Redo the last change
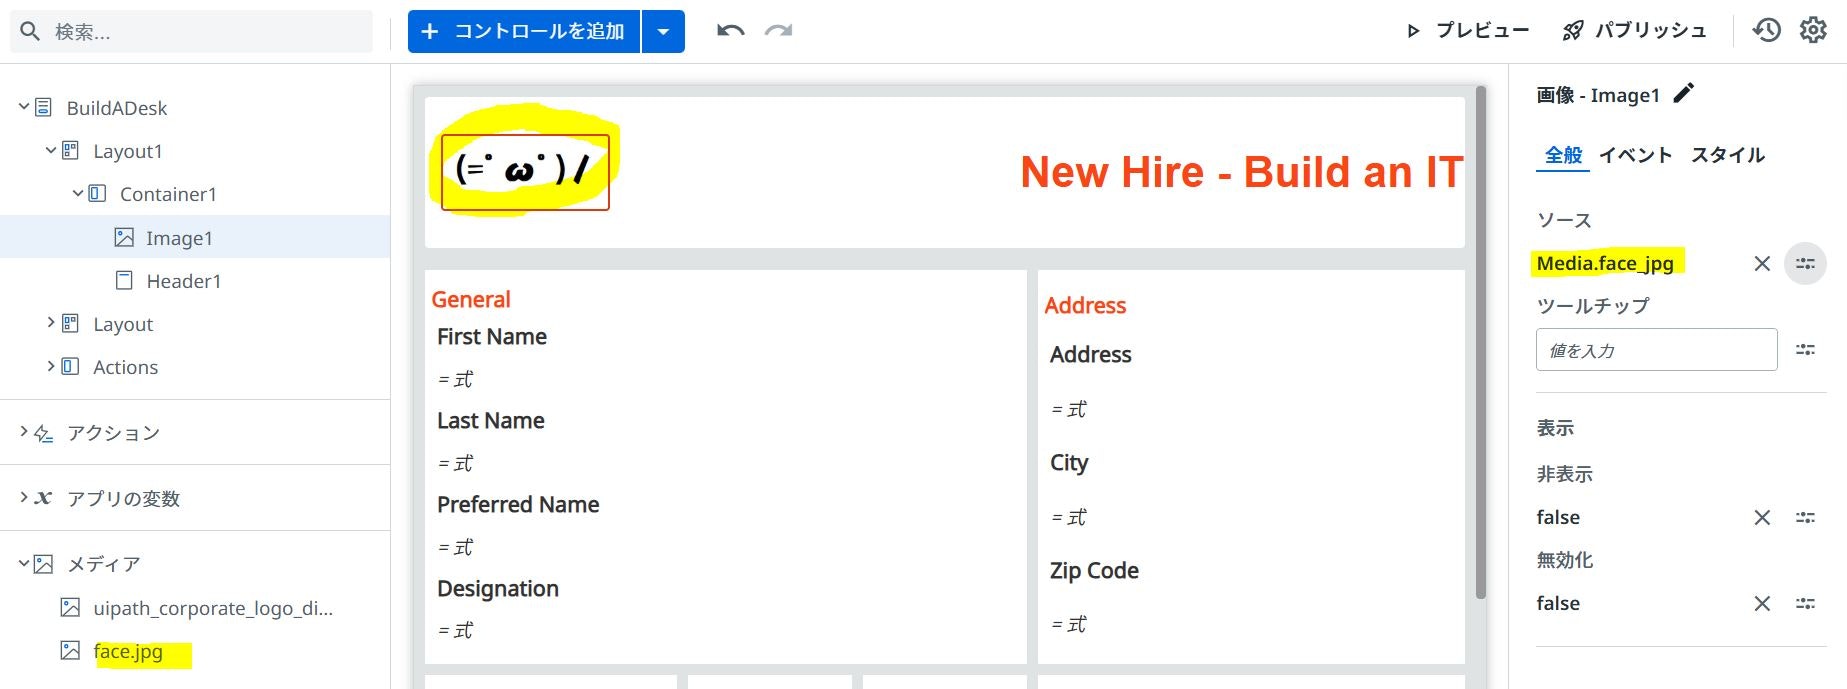This screenshot has width=1847, height=689. 778,31
